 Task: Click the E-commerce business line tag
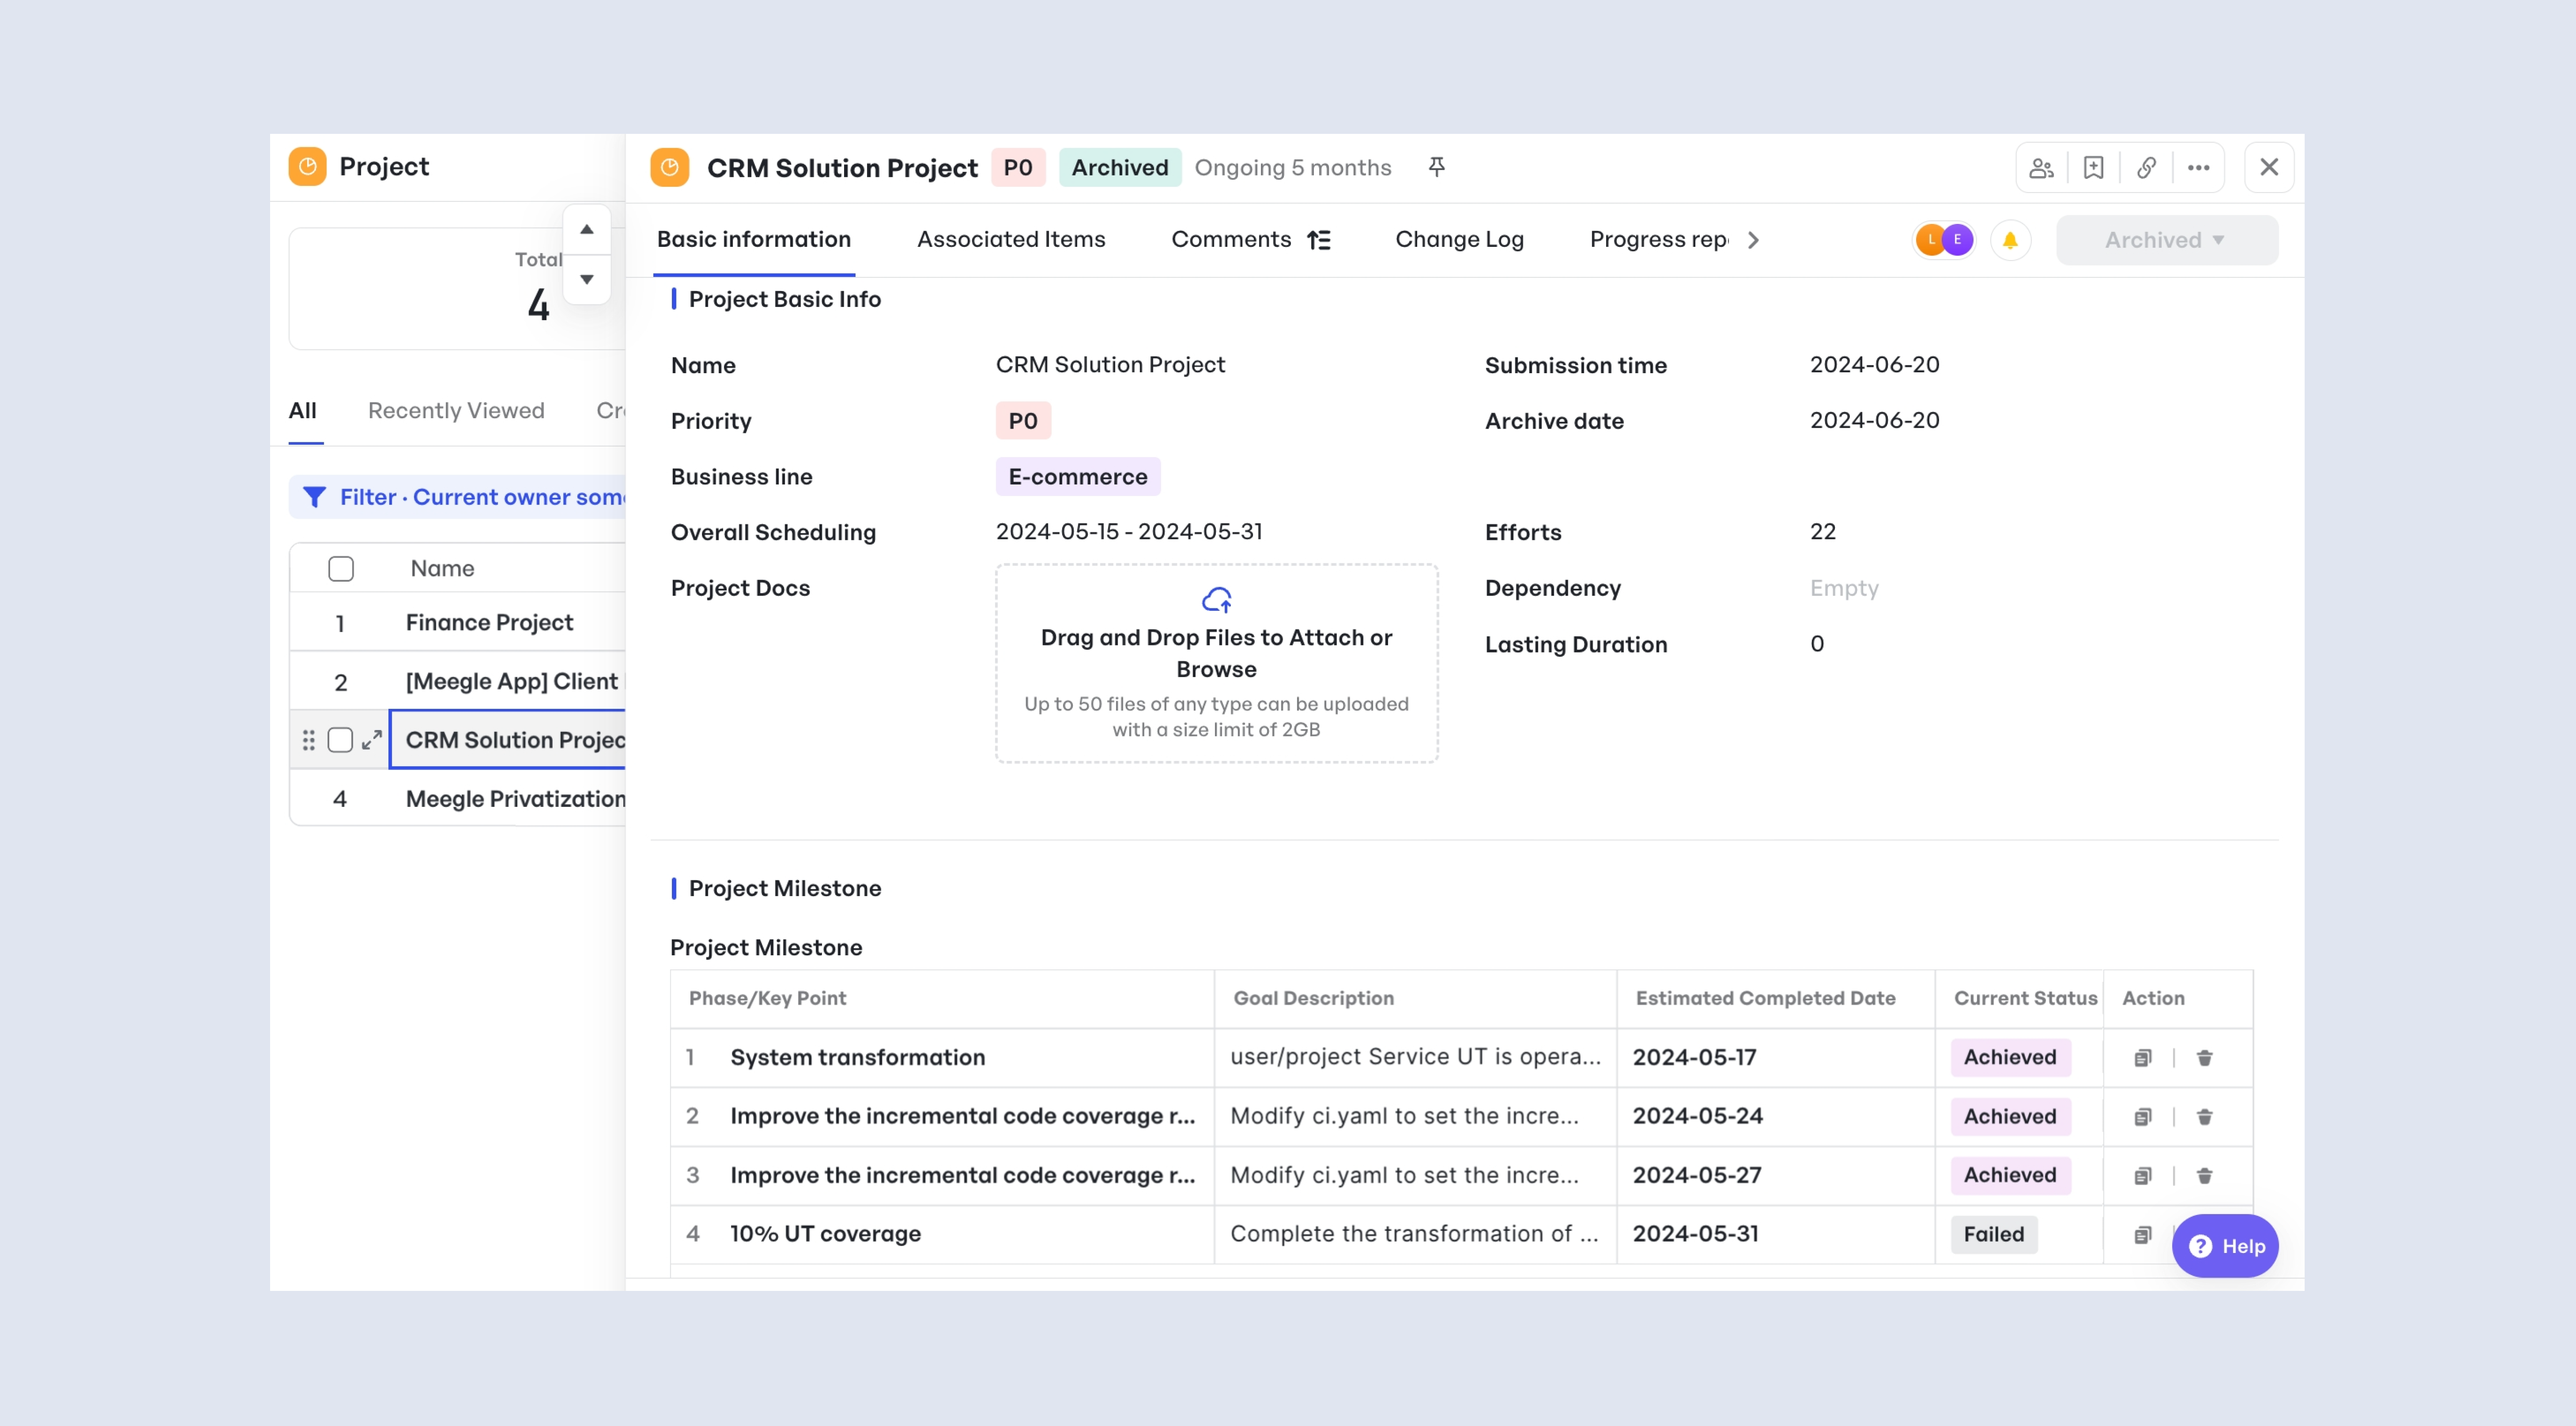coord(1077,477)
